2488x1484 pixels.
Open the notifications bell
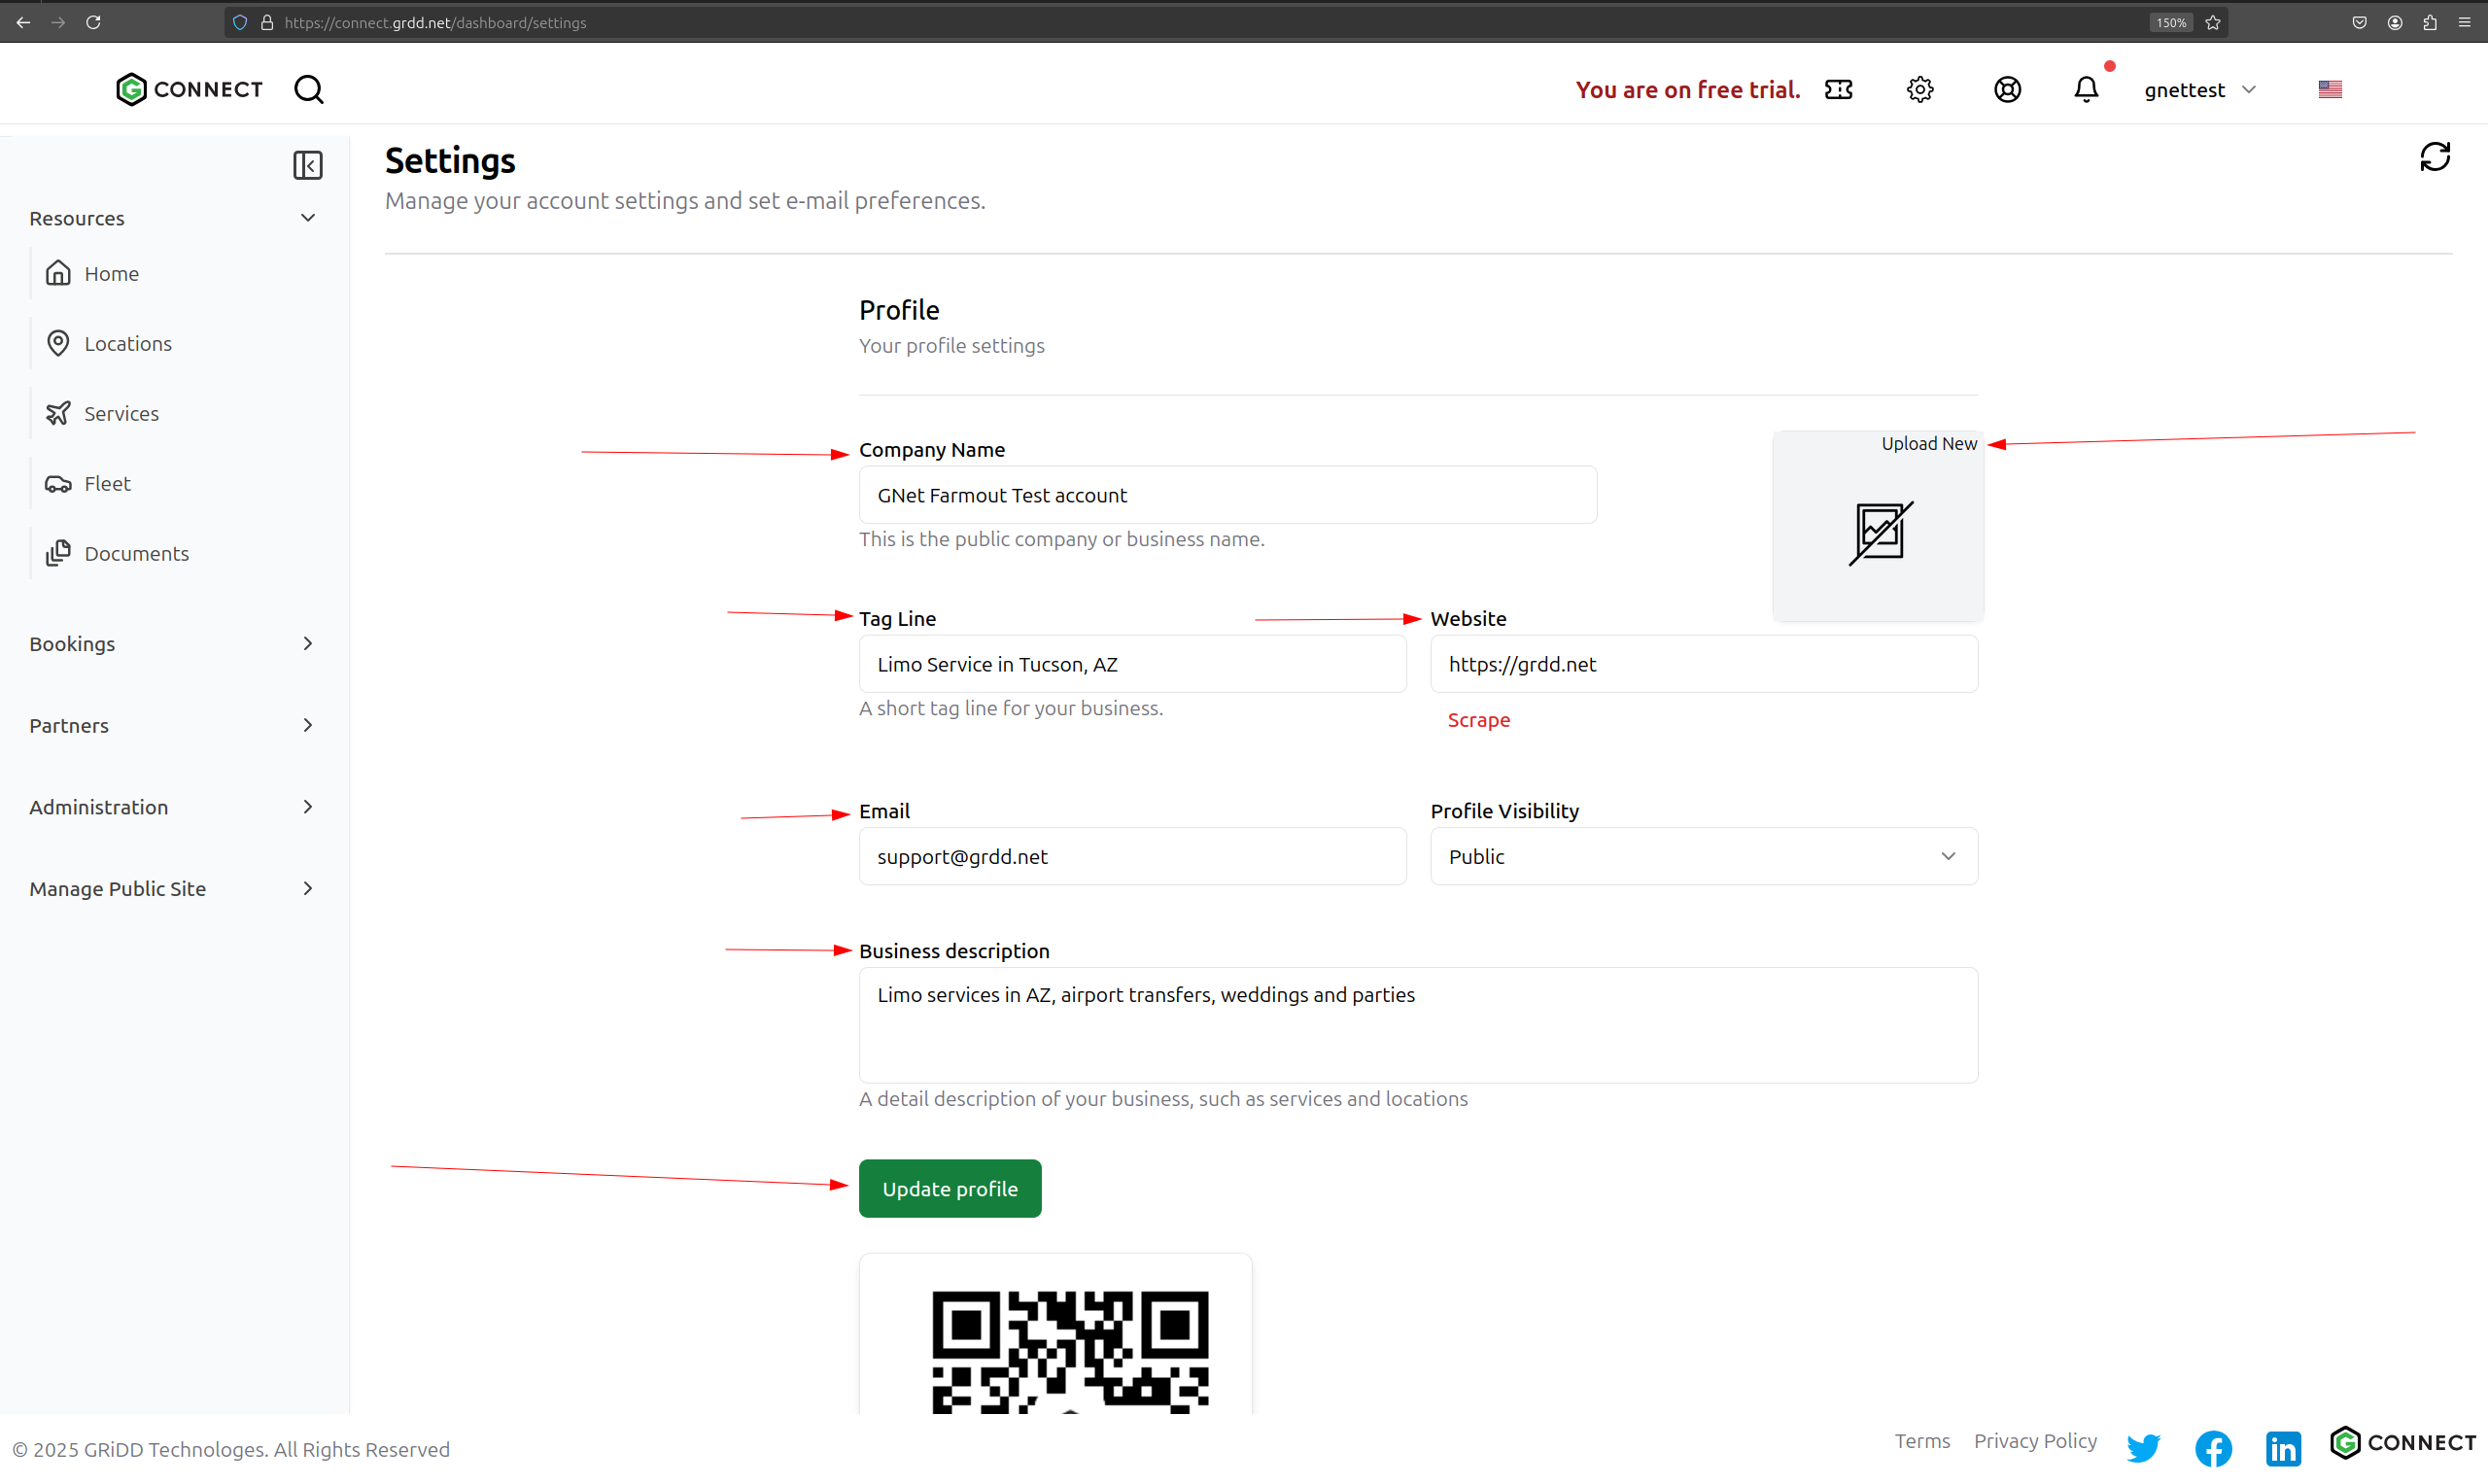click(x=2086, y=90)
